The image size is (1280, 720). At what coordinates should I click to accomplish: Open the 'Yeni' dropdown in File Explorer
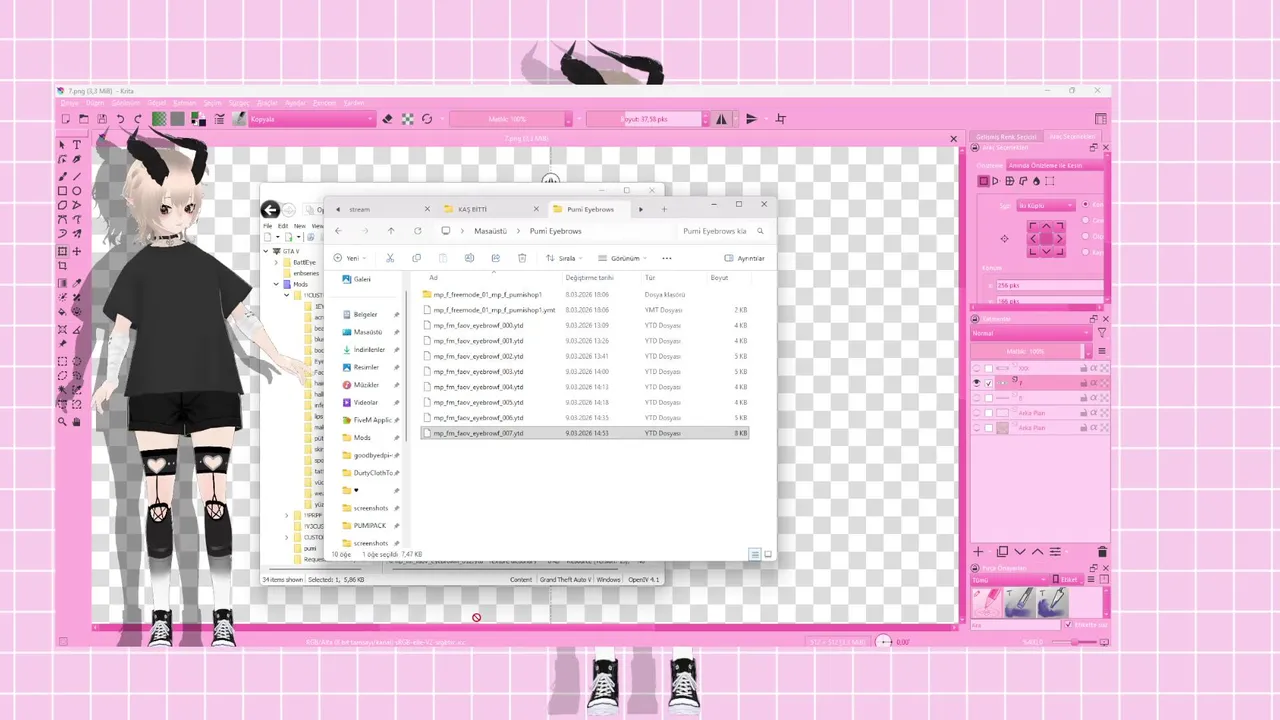tap(348, 258)
